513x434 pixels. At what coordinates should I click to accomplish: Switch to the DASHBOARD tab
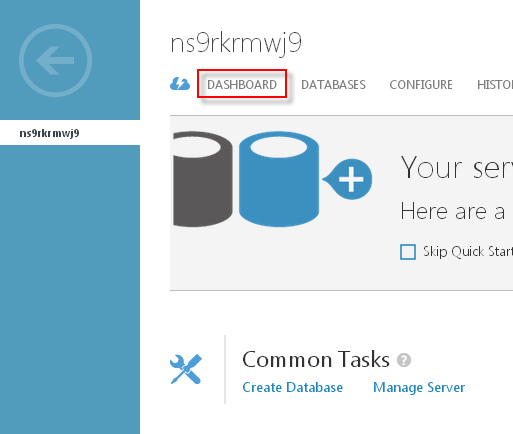242,85
